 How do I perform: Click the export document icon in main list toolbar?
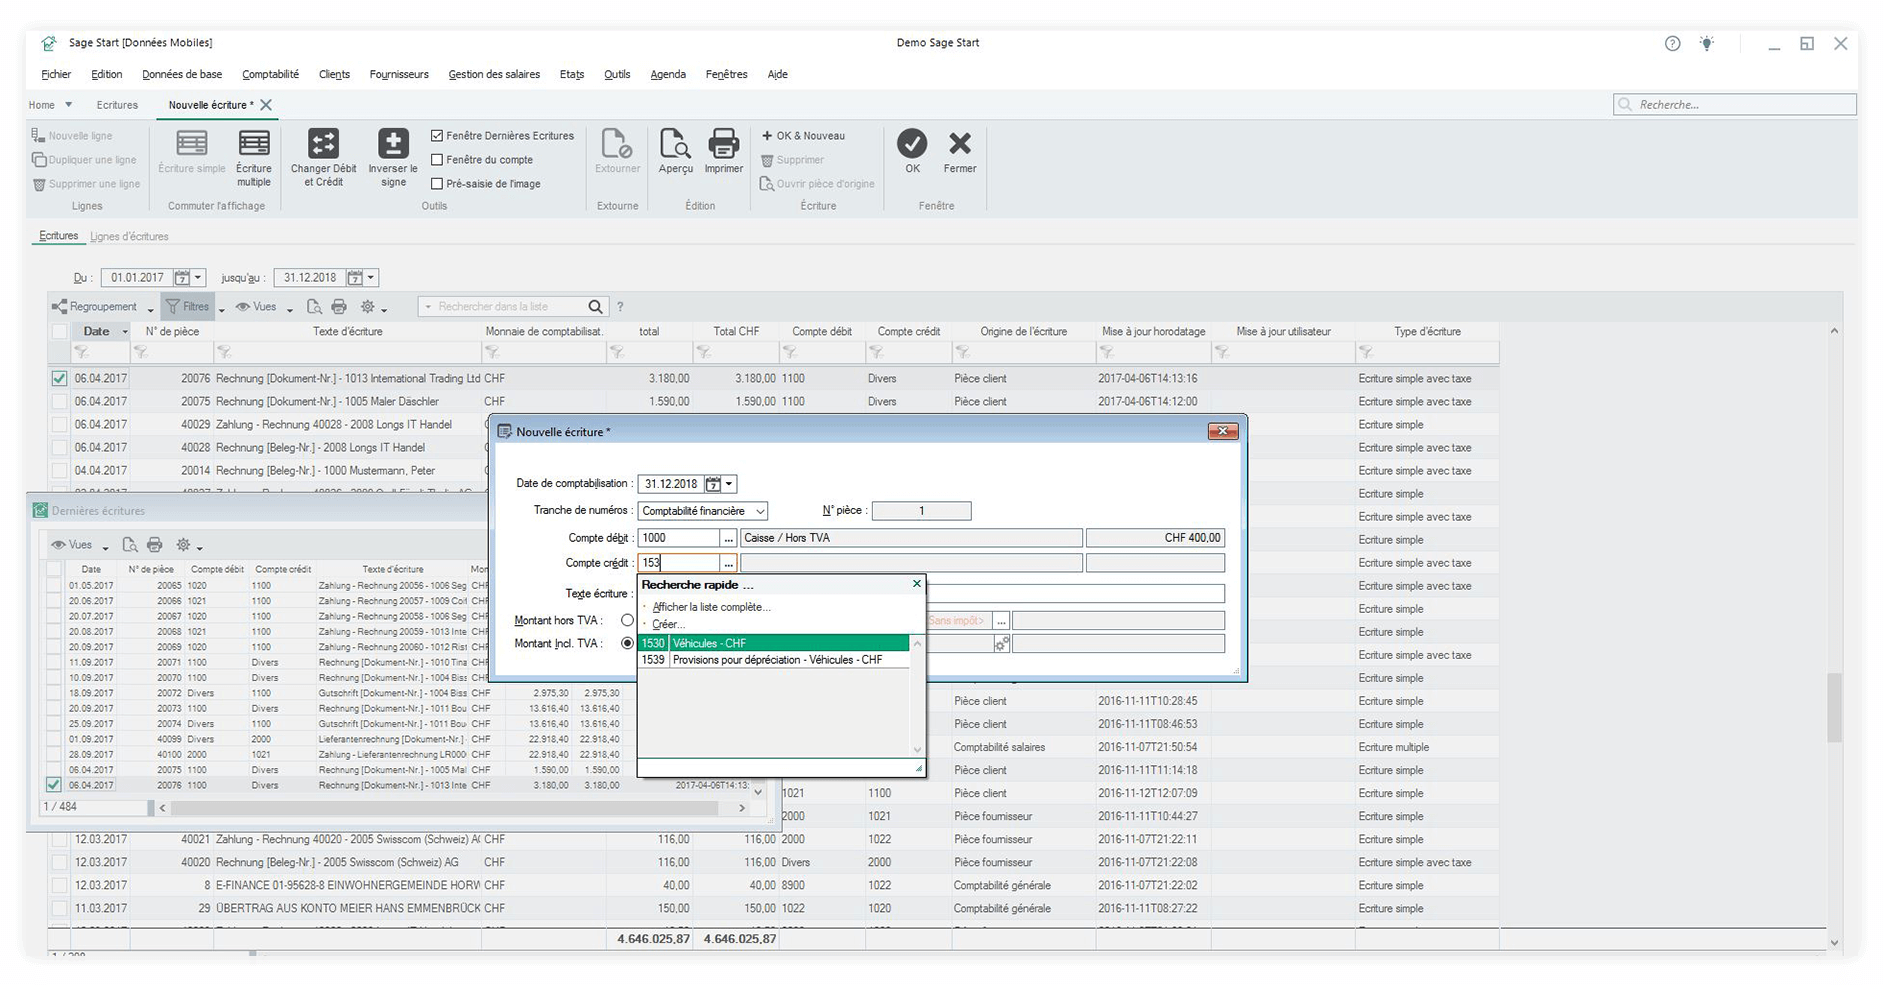pyautogui.click(x=314, y=307)
